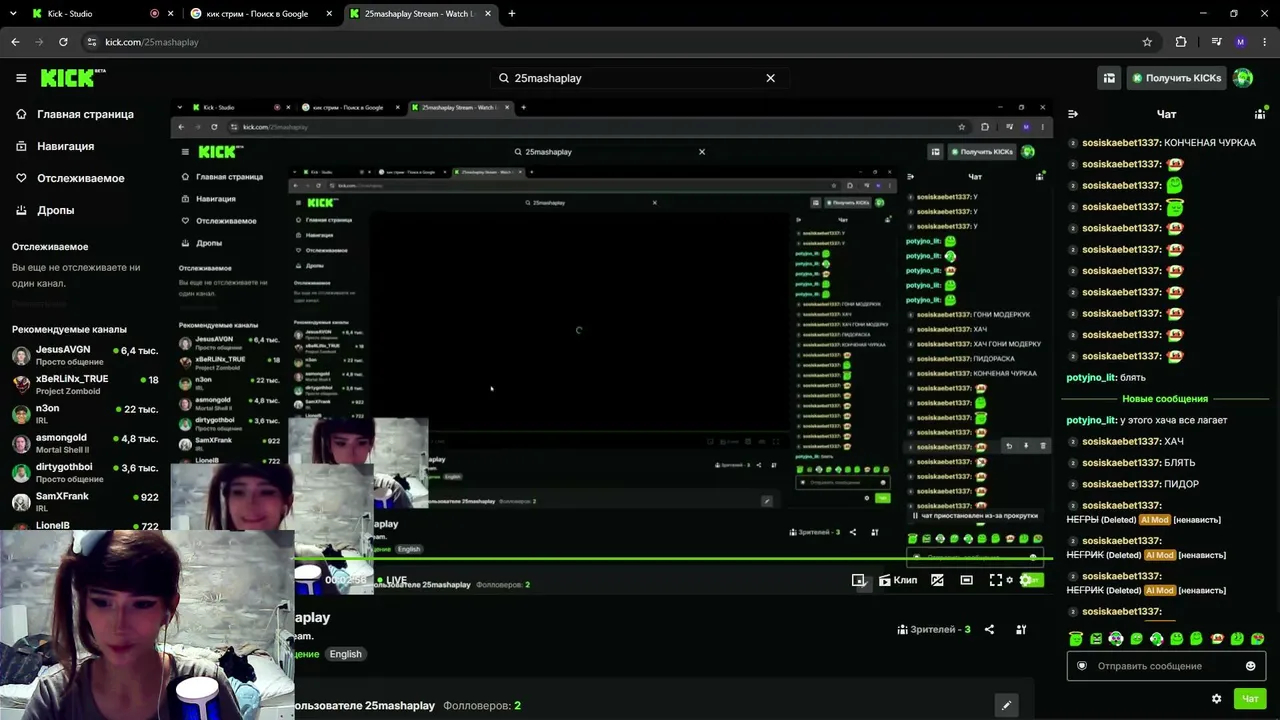Image resolution: width=1280 pixels, height=720 pixels.
Task: Open browser media controls icon
Action: 1216,42
